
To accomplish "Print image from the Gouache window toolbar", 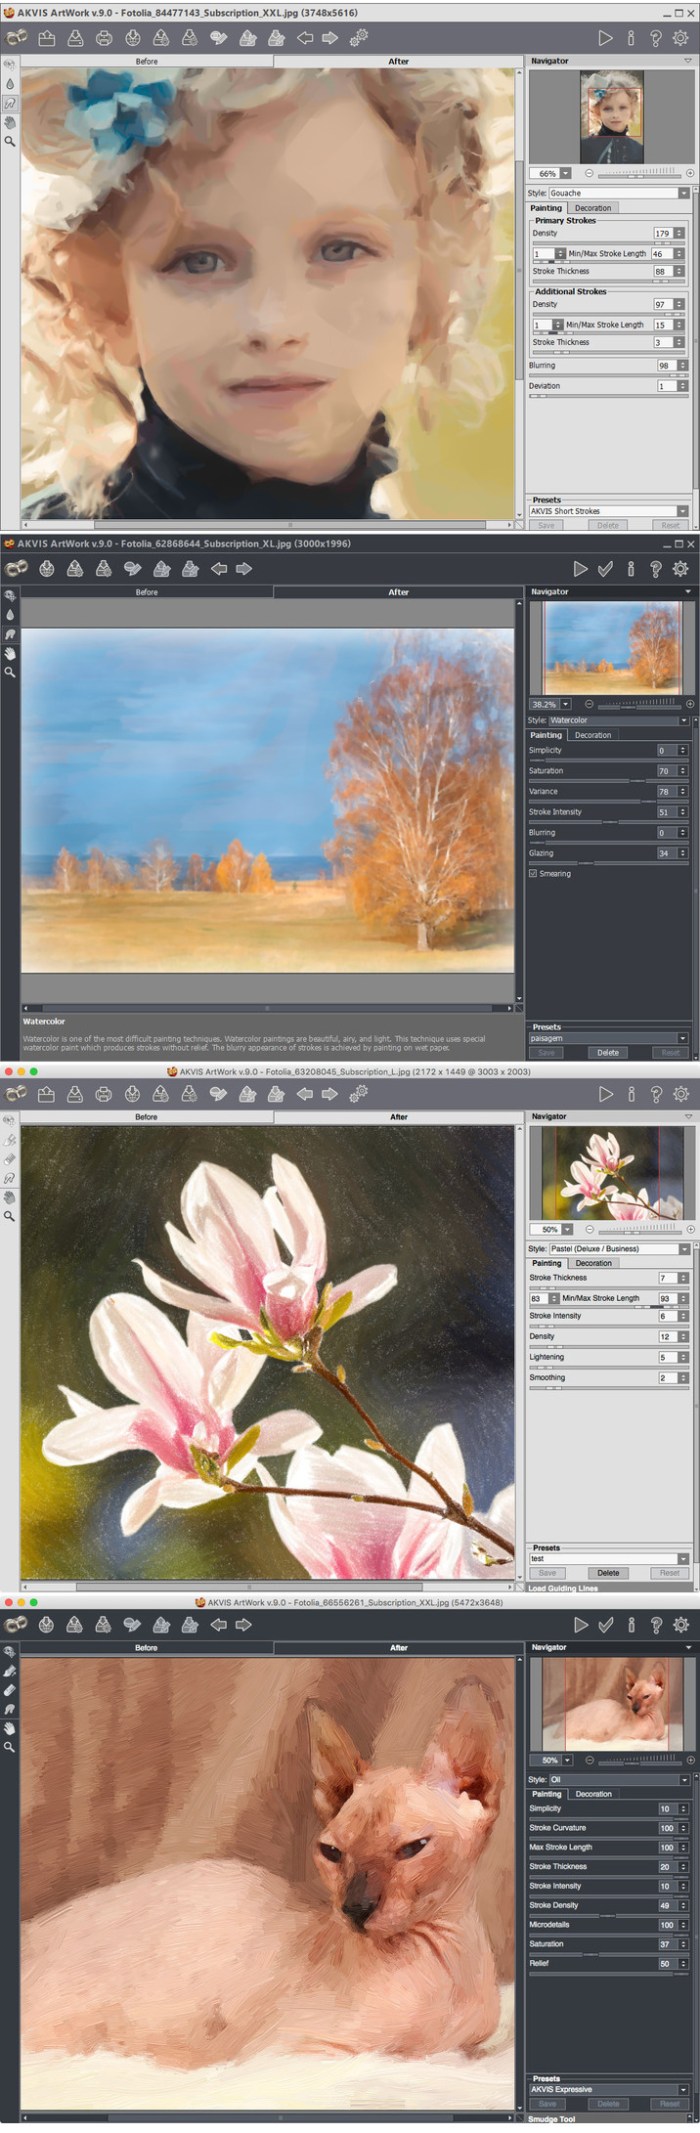I will pyautogui.click(x=104, y=38).
